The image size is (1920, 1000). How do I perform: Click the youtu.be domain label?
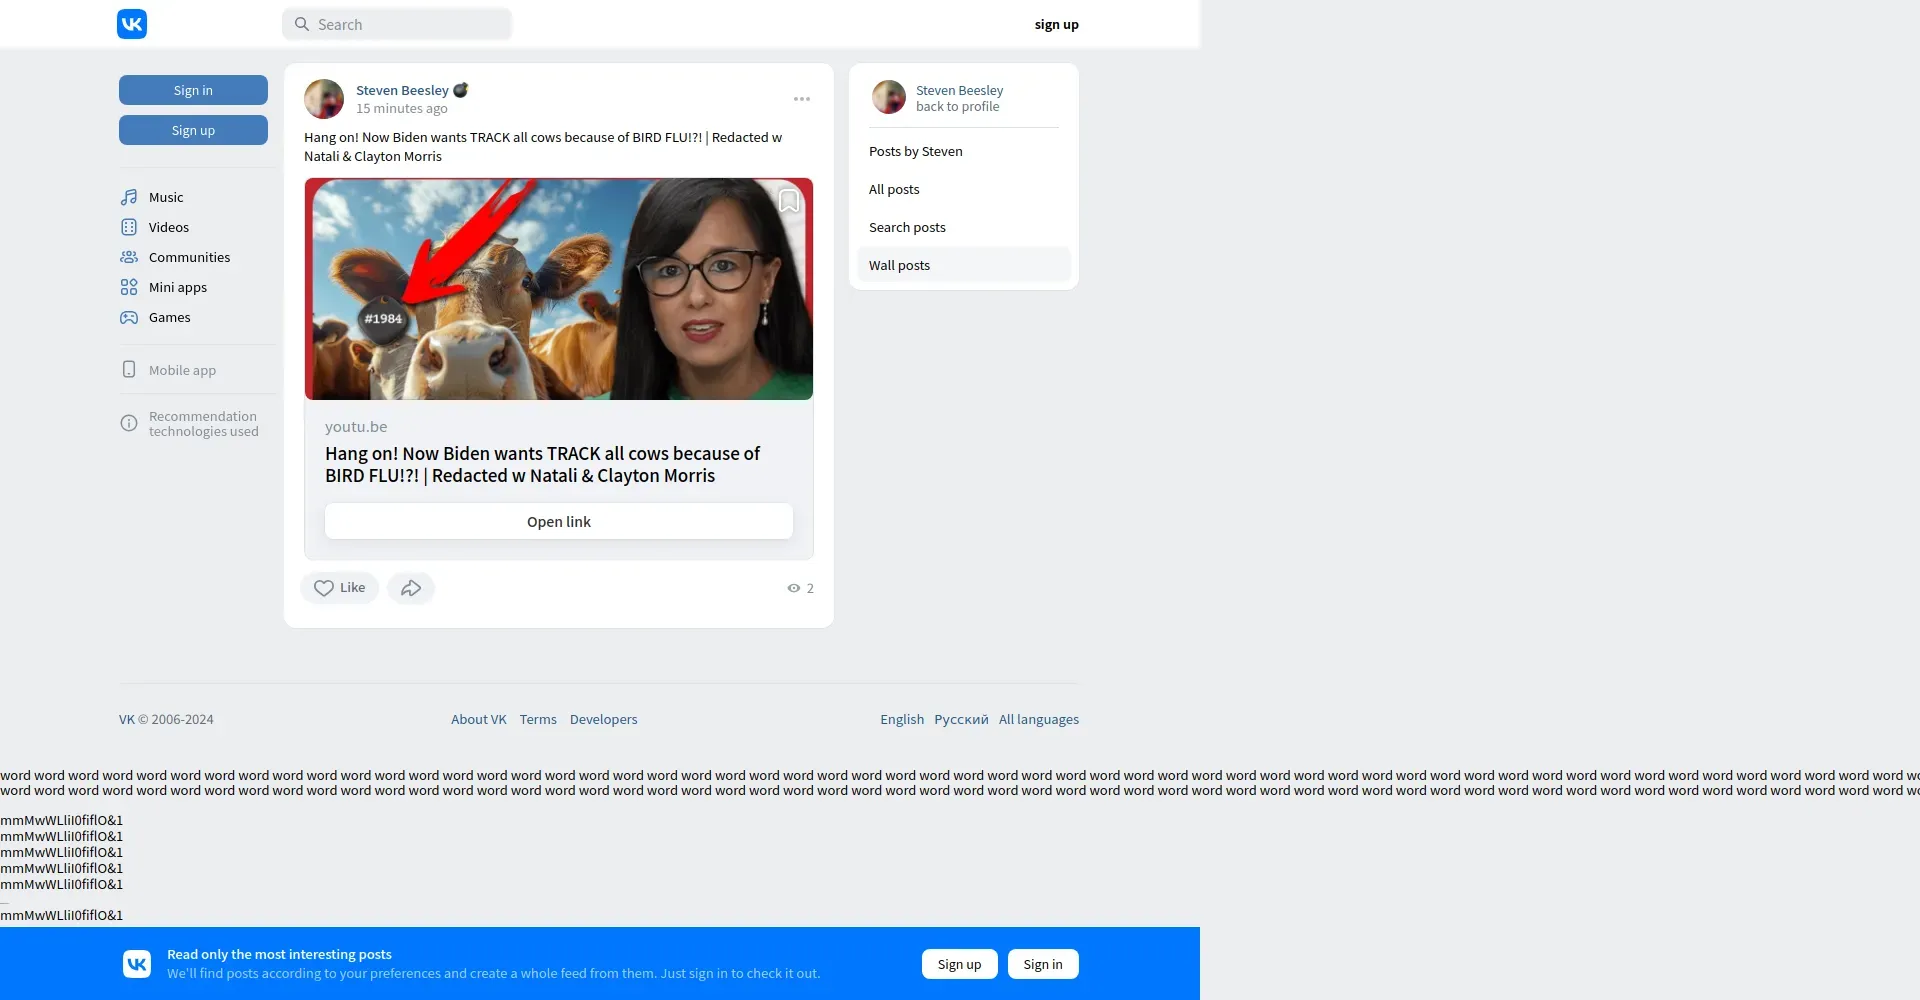pos(356,426)
